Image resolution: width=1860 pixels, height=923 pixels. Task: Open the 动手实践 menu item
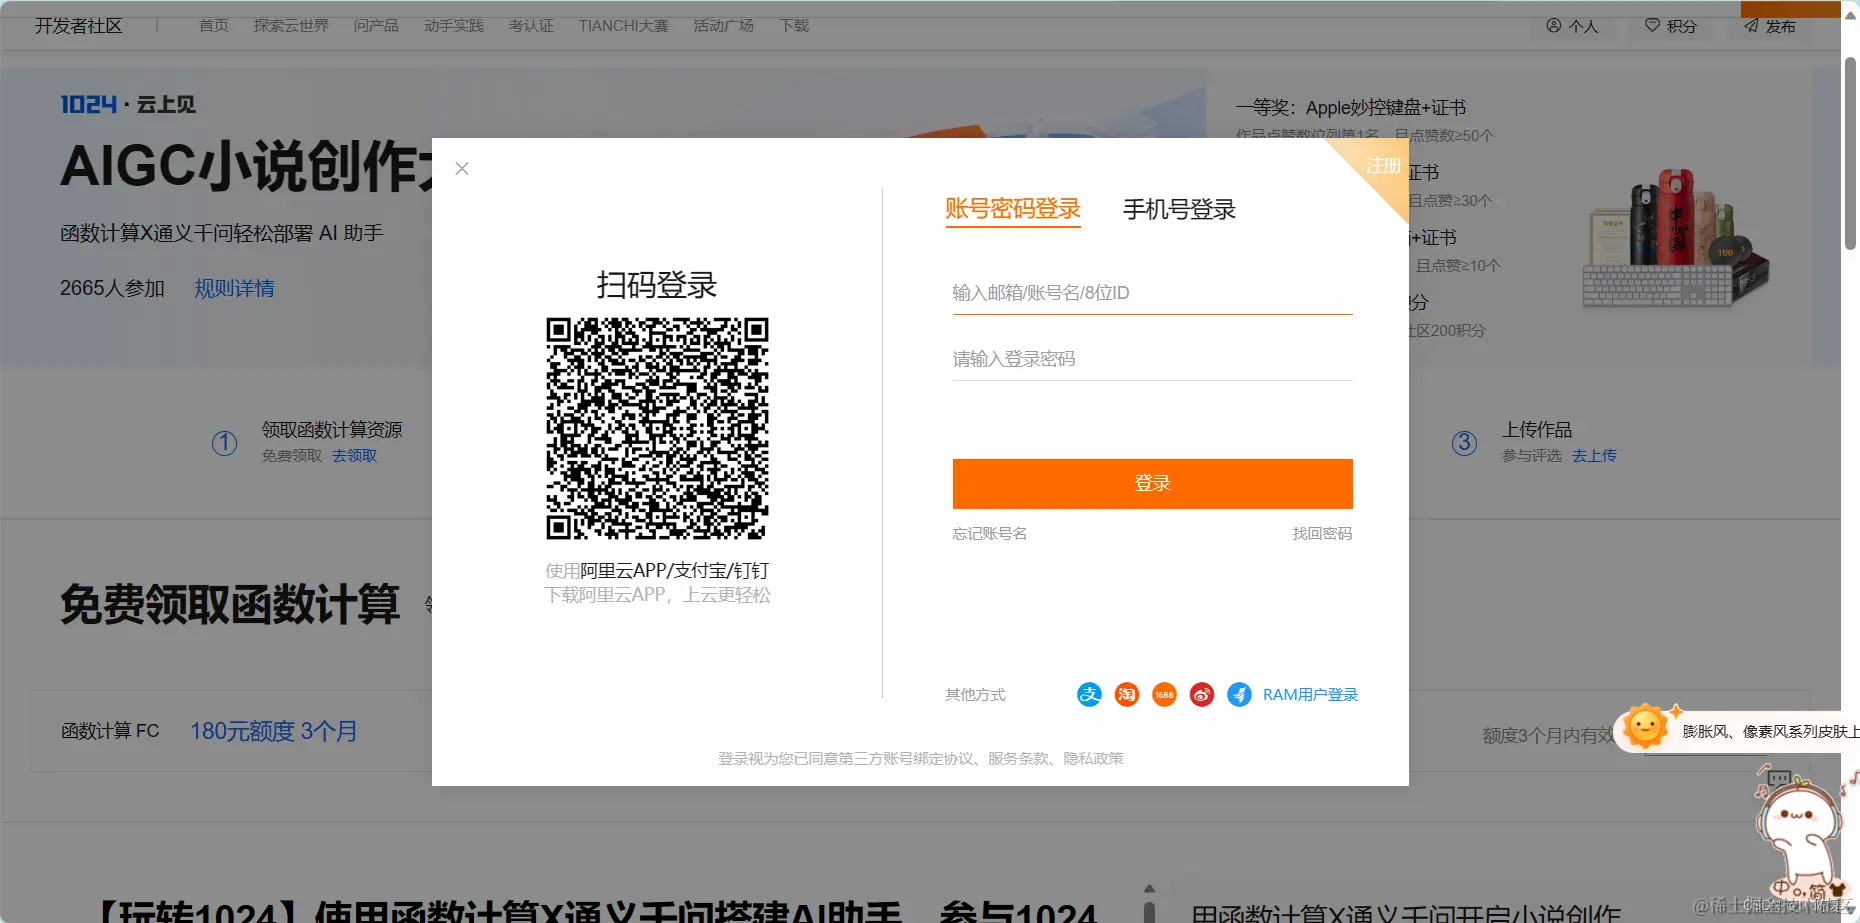[452, 25]
